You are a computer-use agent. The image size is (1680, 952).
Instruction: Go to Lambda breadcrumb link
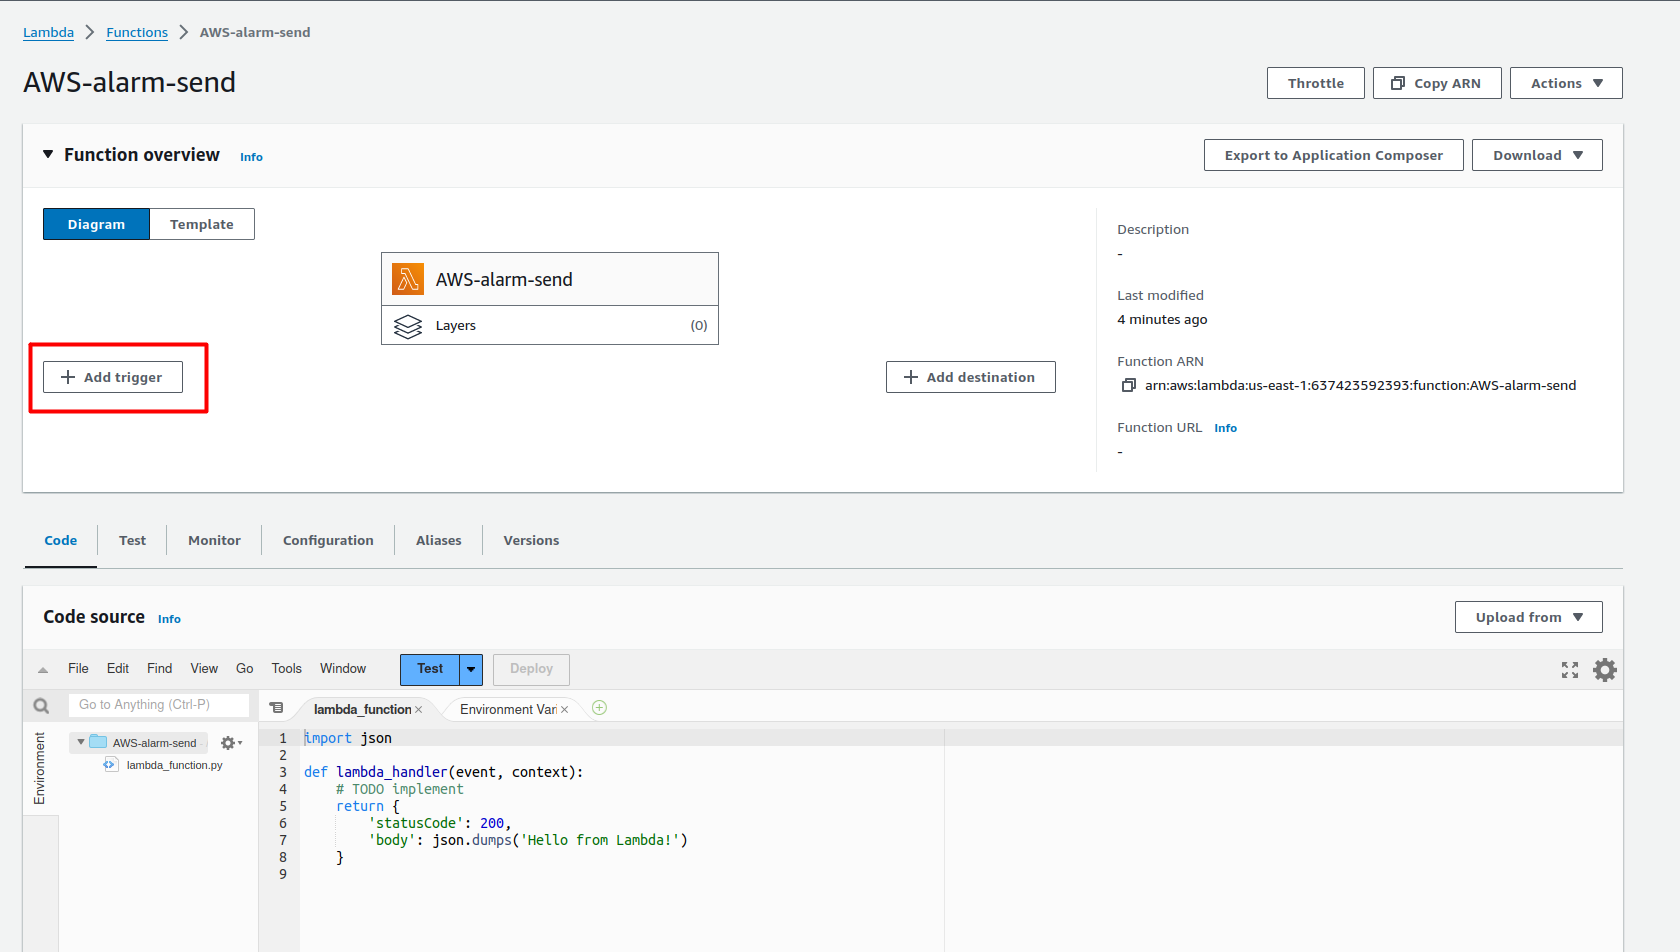click(x=49, y=32)
